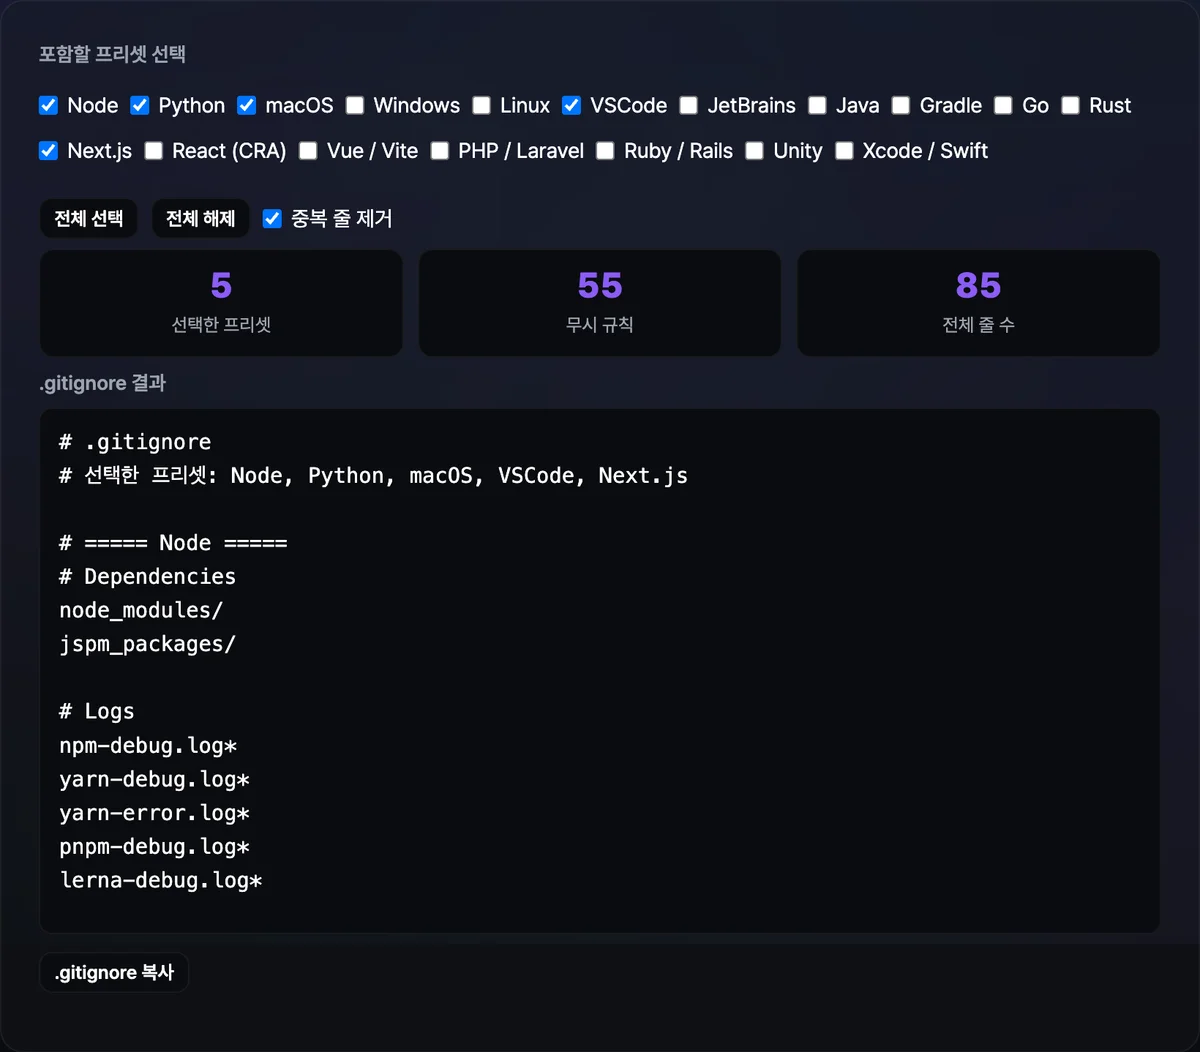Screen dimensions: 1200x1052
Task: Select the JetBrains preset checkbox
Action: 688,105
